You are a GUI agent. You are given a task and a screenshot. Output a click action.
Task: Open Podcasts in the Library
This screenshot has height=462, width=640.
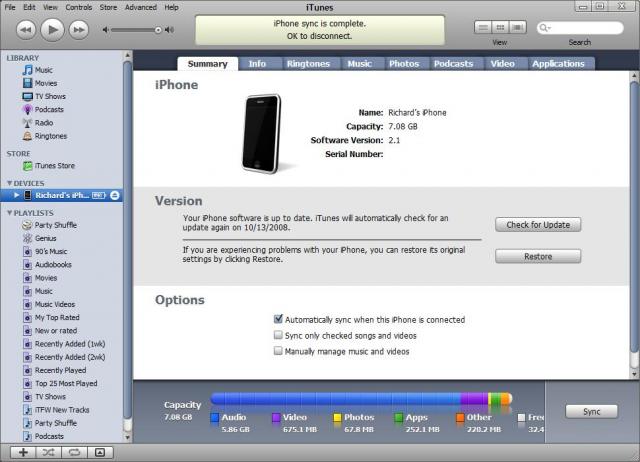pyautogui.click(x=43, y=109)
